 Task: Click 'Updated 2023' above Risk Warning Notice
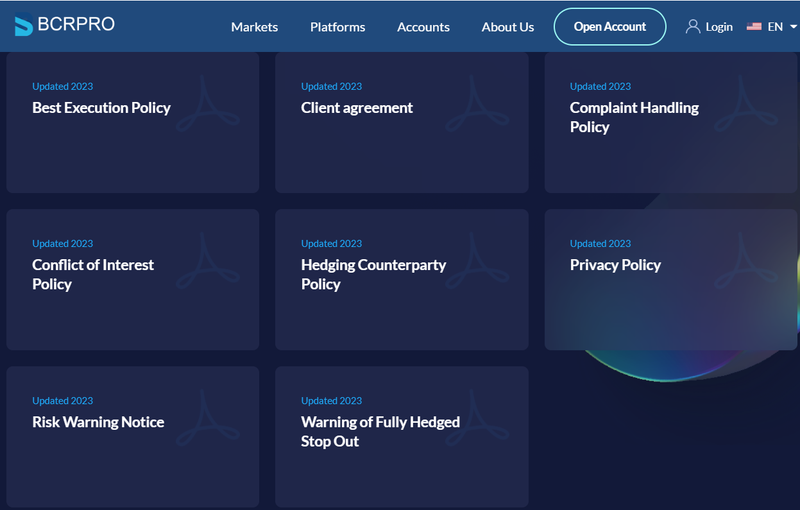click(62, 400)
